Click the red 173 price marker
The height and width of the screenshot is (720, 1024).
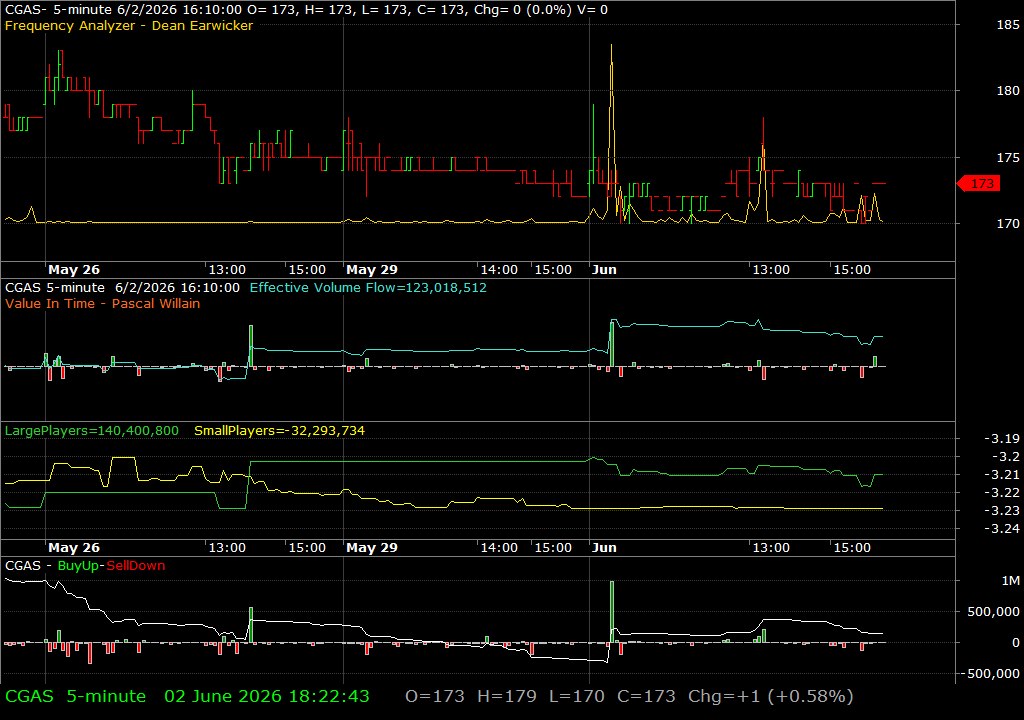(978, 184)
